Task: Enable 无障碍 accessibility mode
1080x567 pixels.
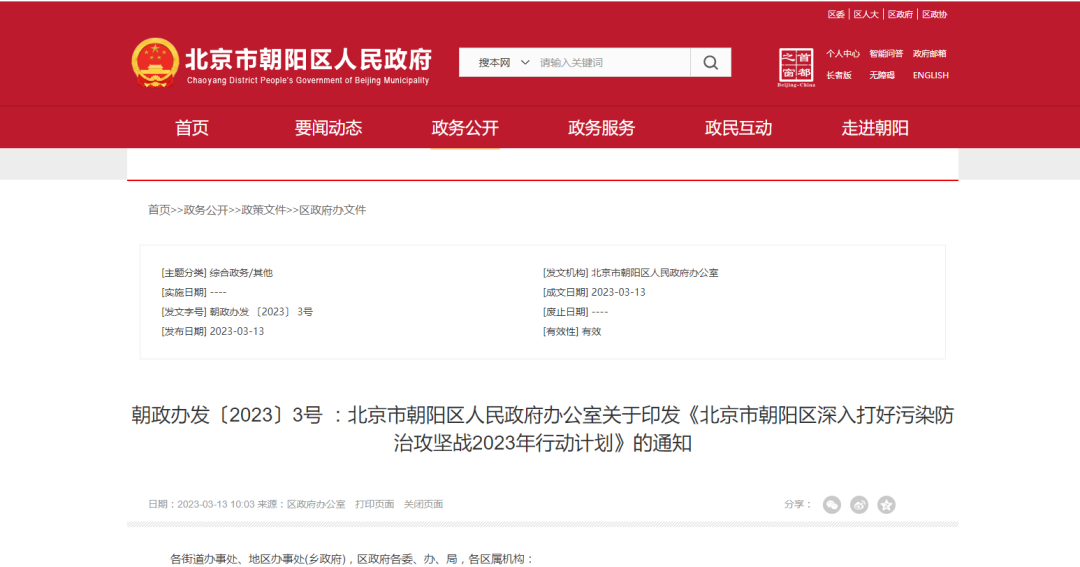Action: pyautogui.click(x=881, y=75)
